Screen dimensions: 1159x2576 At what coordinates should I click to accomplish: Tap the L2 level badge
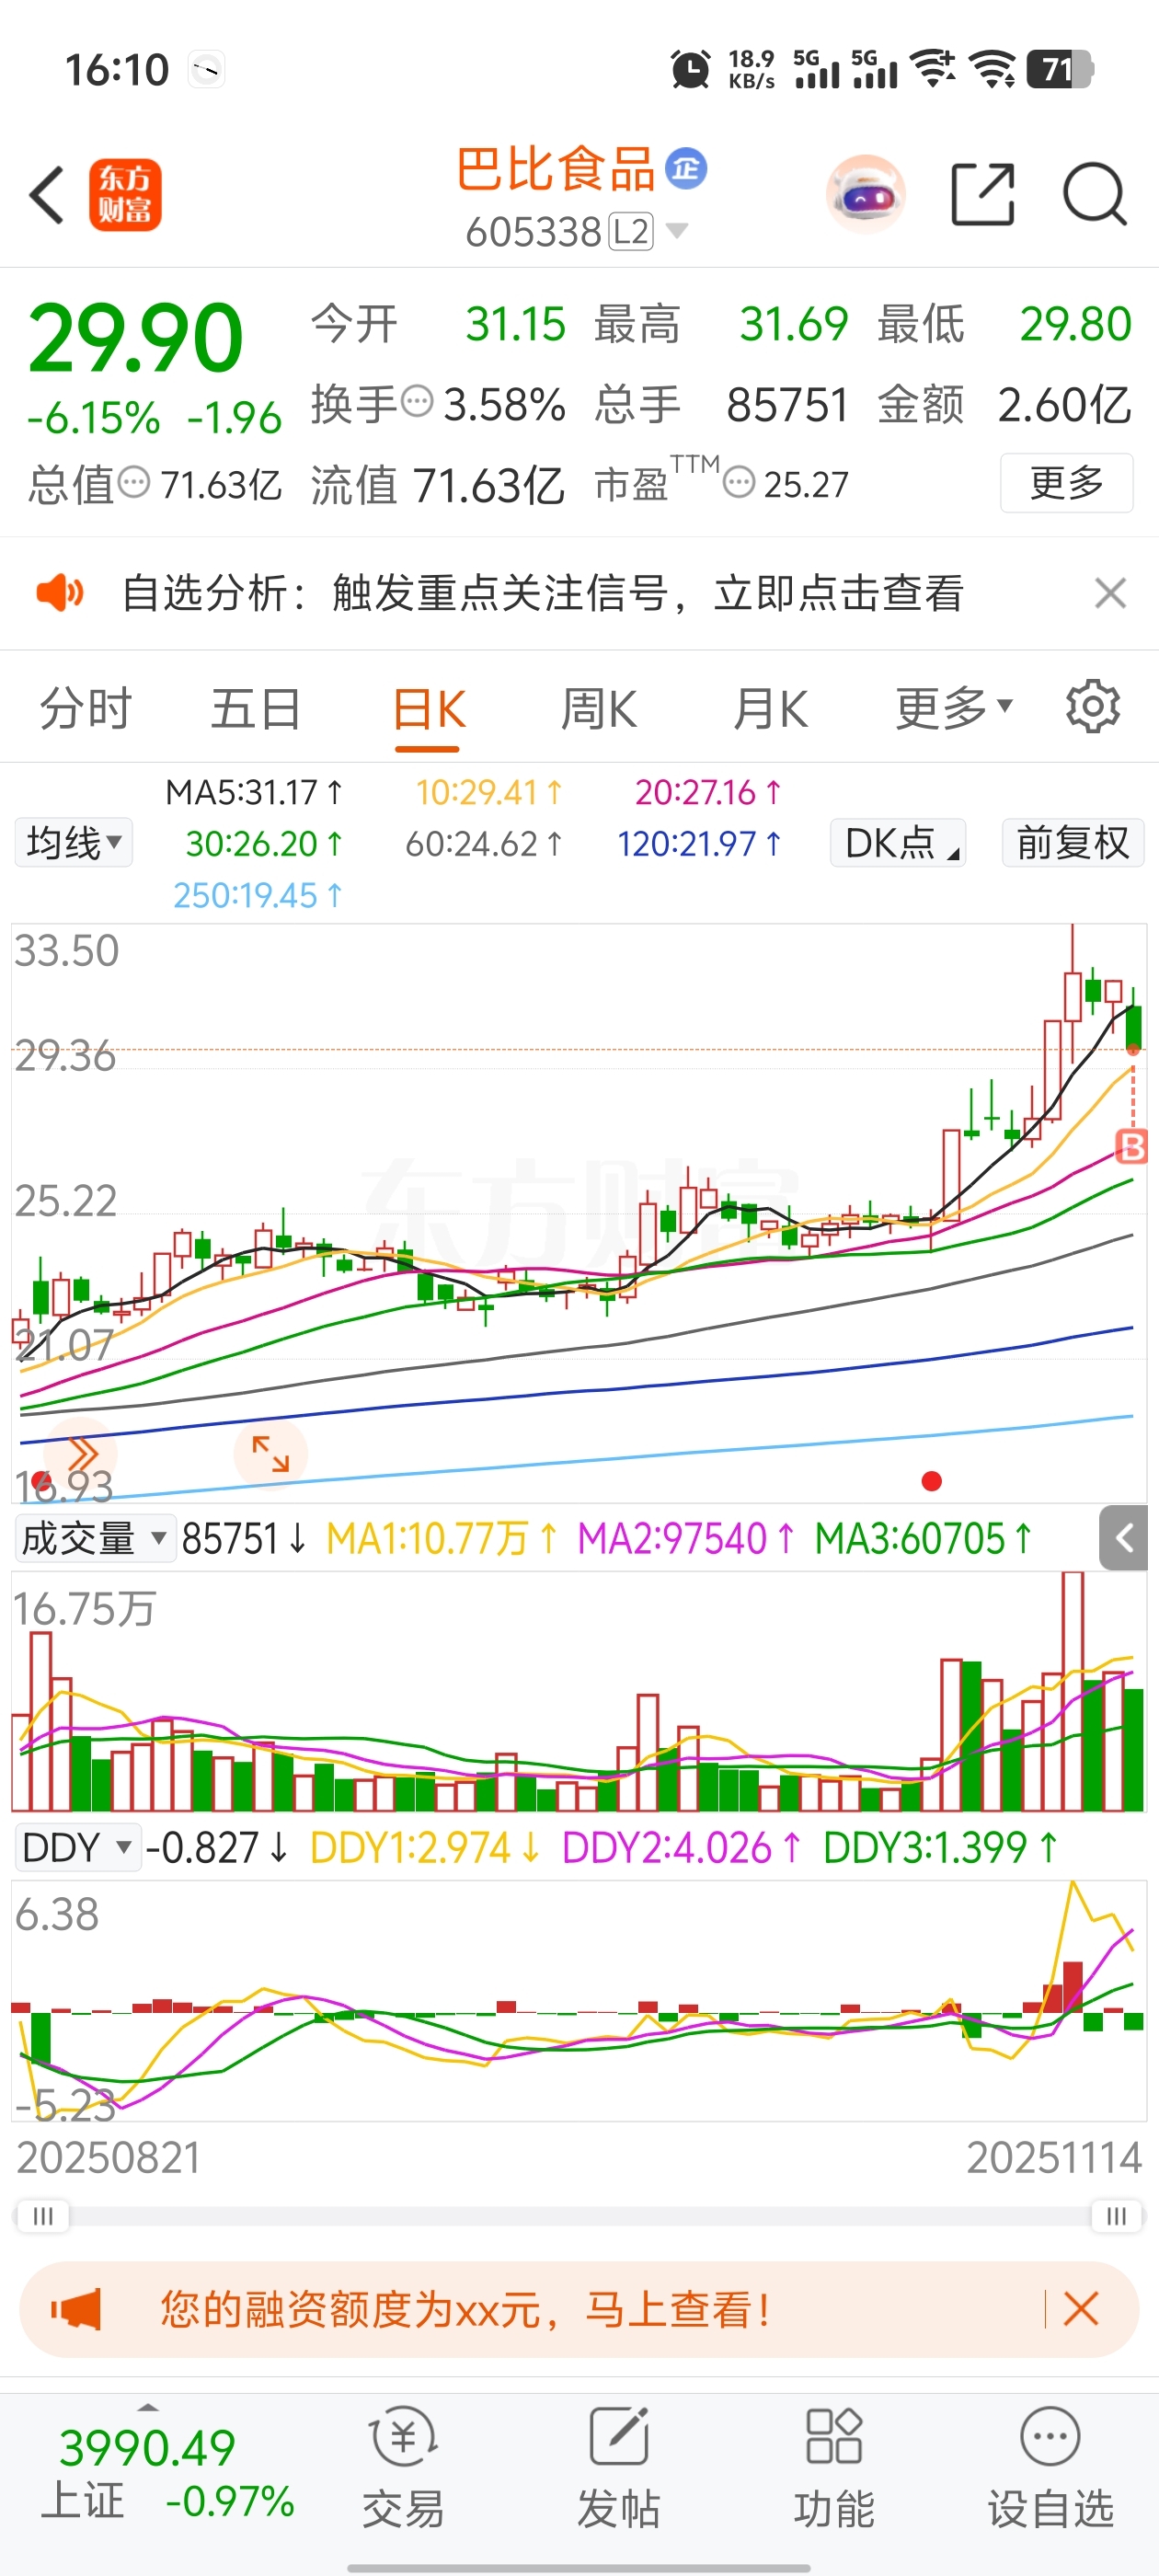(631, 232)
